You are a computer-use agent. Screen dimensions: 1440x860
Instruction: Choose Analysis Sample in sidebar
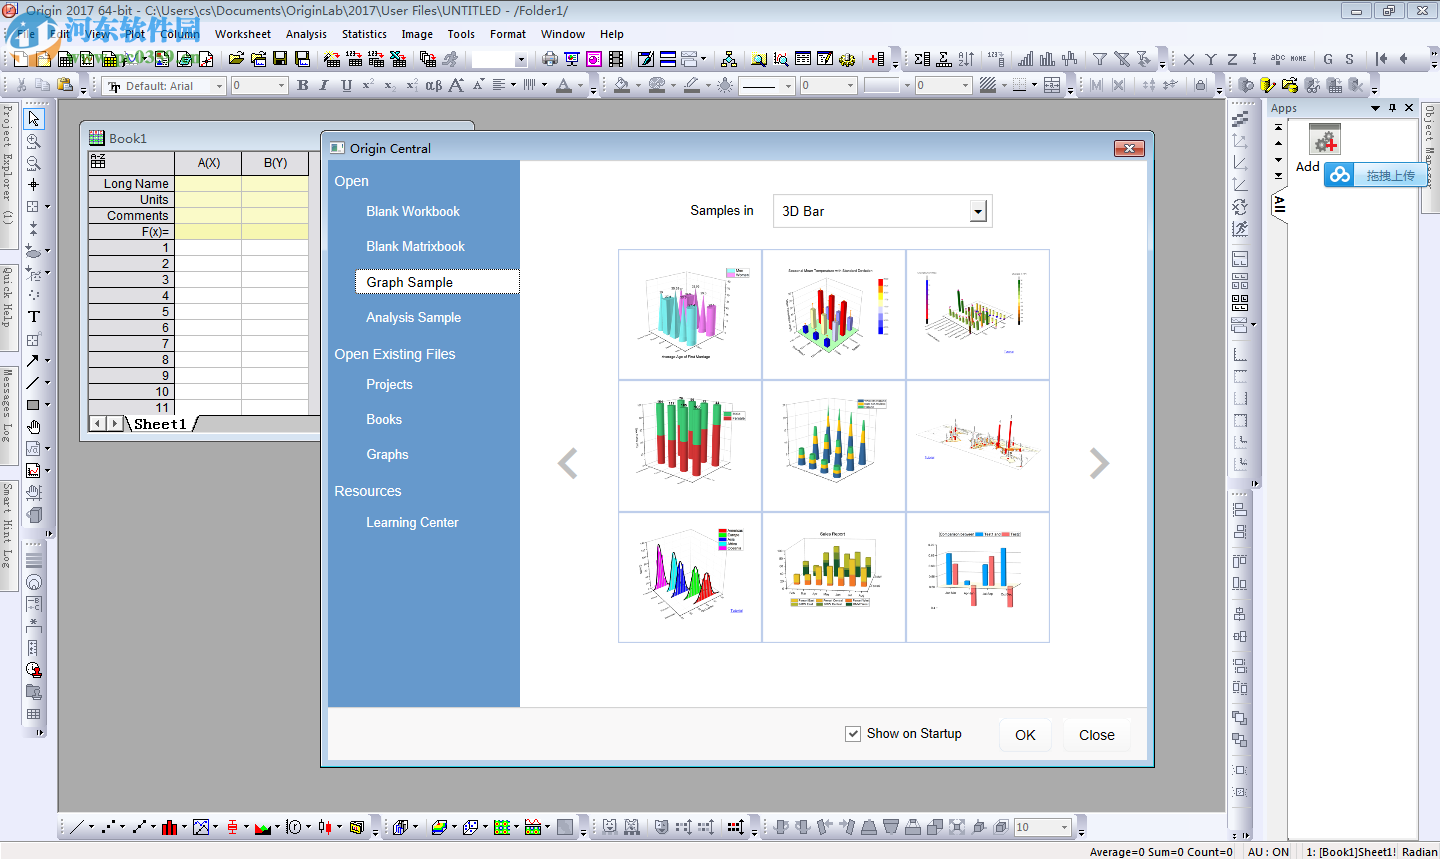[x=413, y=317]
